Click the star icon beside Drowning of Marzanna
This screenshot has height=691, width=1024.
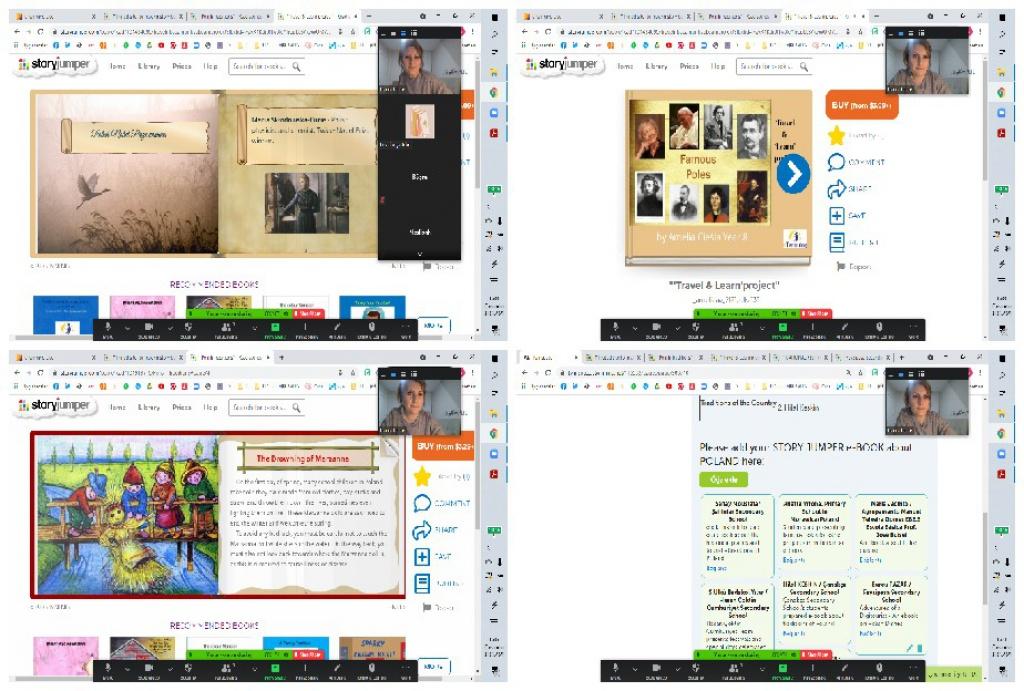pyautogui.click(x=422, y=477)
